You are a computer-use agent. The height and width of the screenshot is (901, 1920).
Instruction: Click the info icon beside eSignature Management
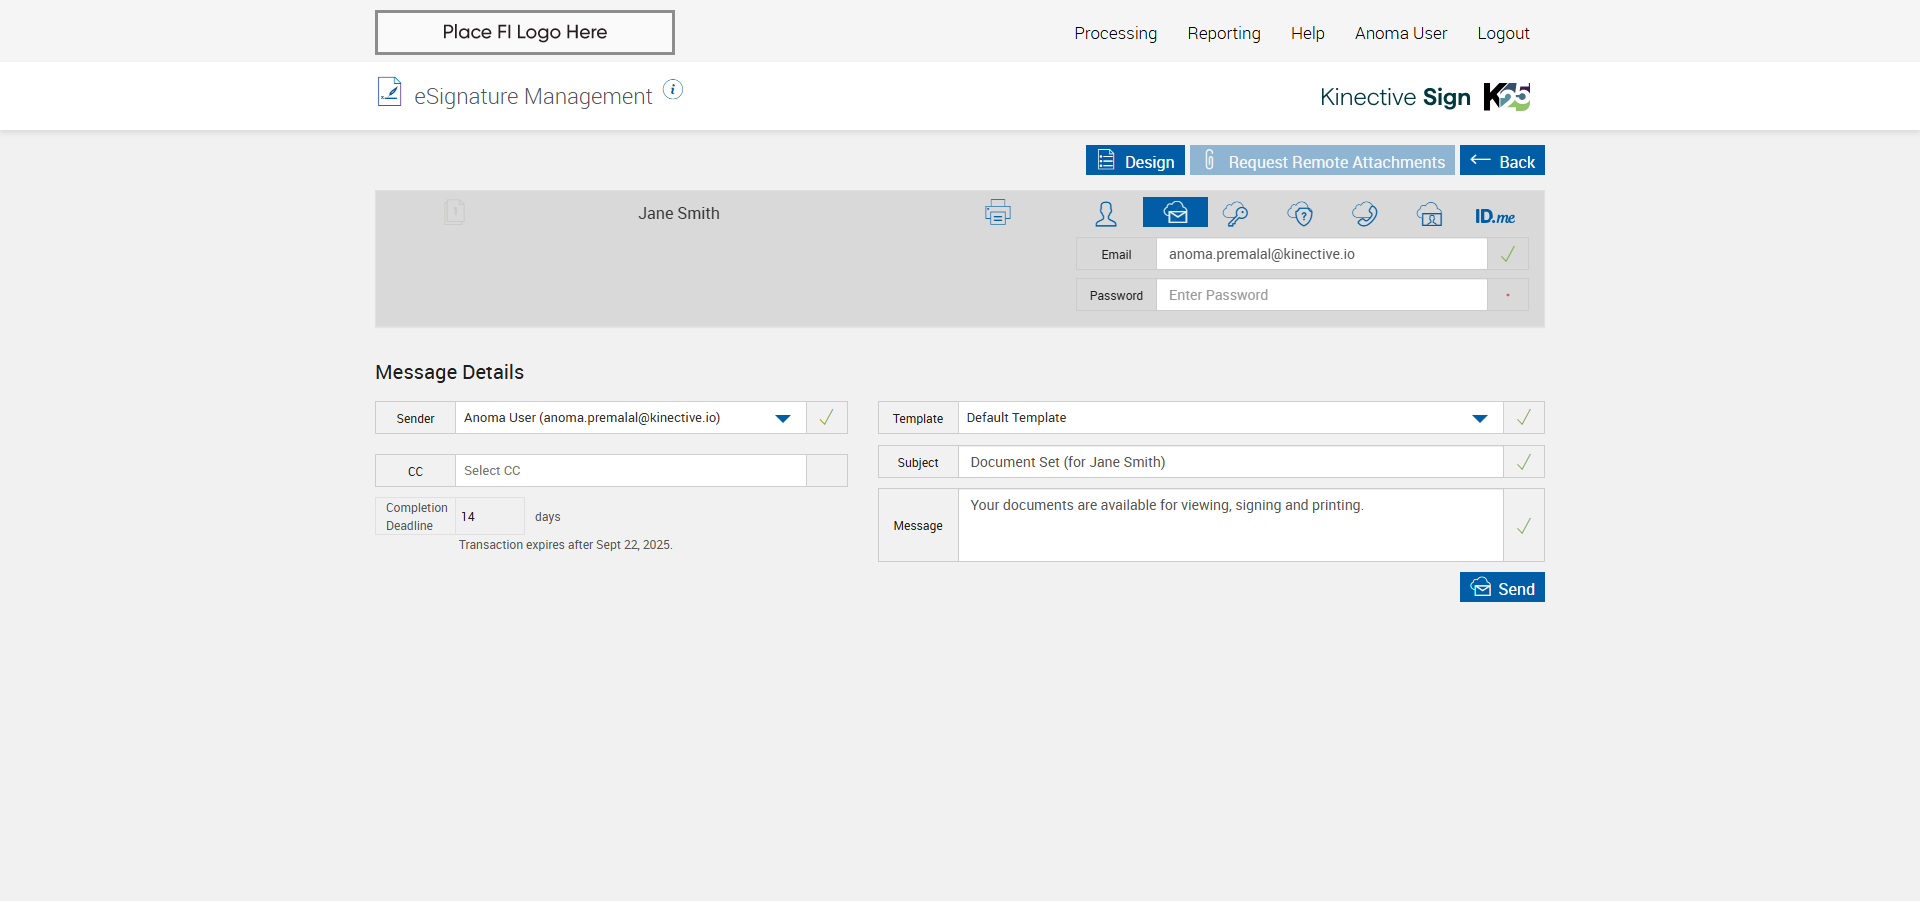(x=673, y=90)
